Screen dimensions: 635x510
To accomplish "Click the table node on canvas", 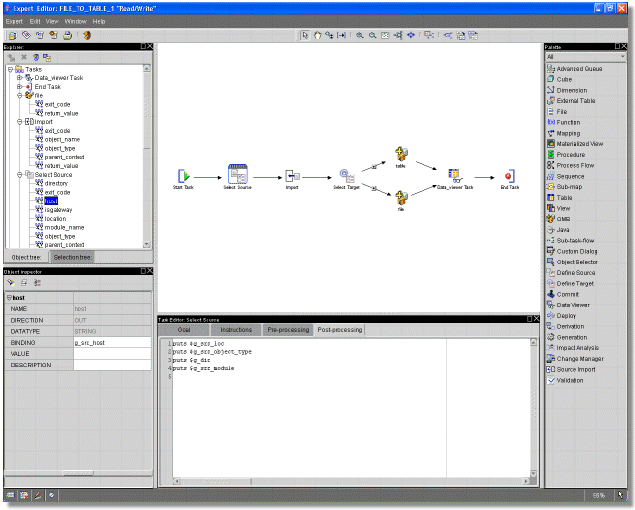I will 401,158.
